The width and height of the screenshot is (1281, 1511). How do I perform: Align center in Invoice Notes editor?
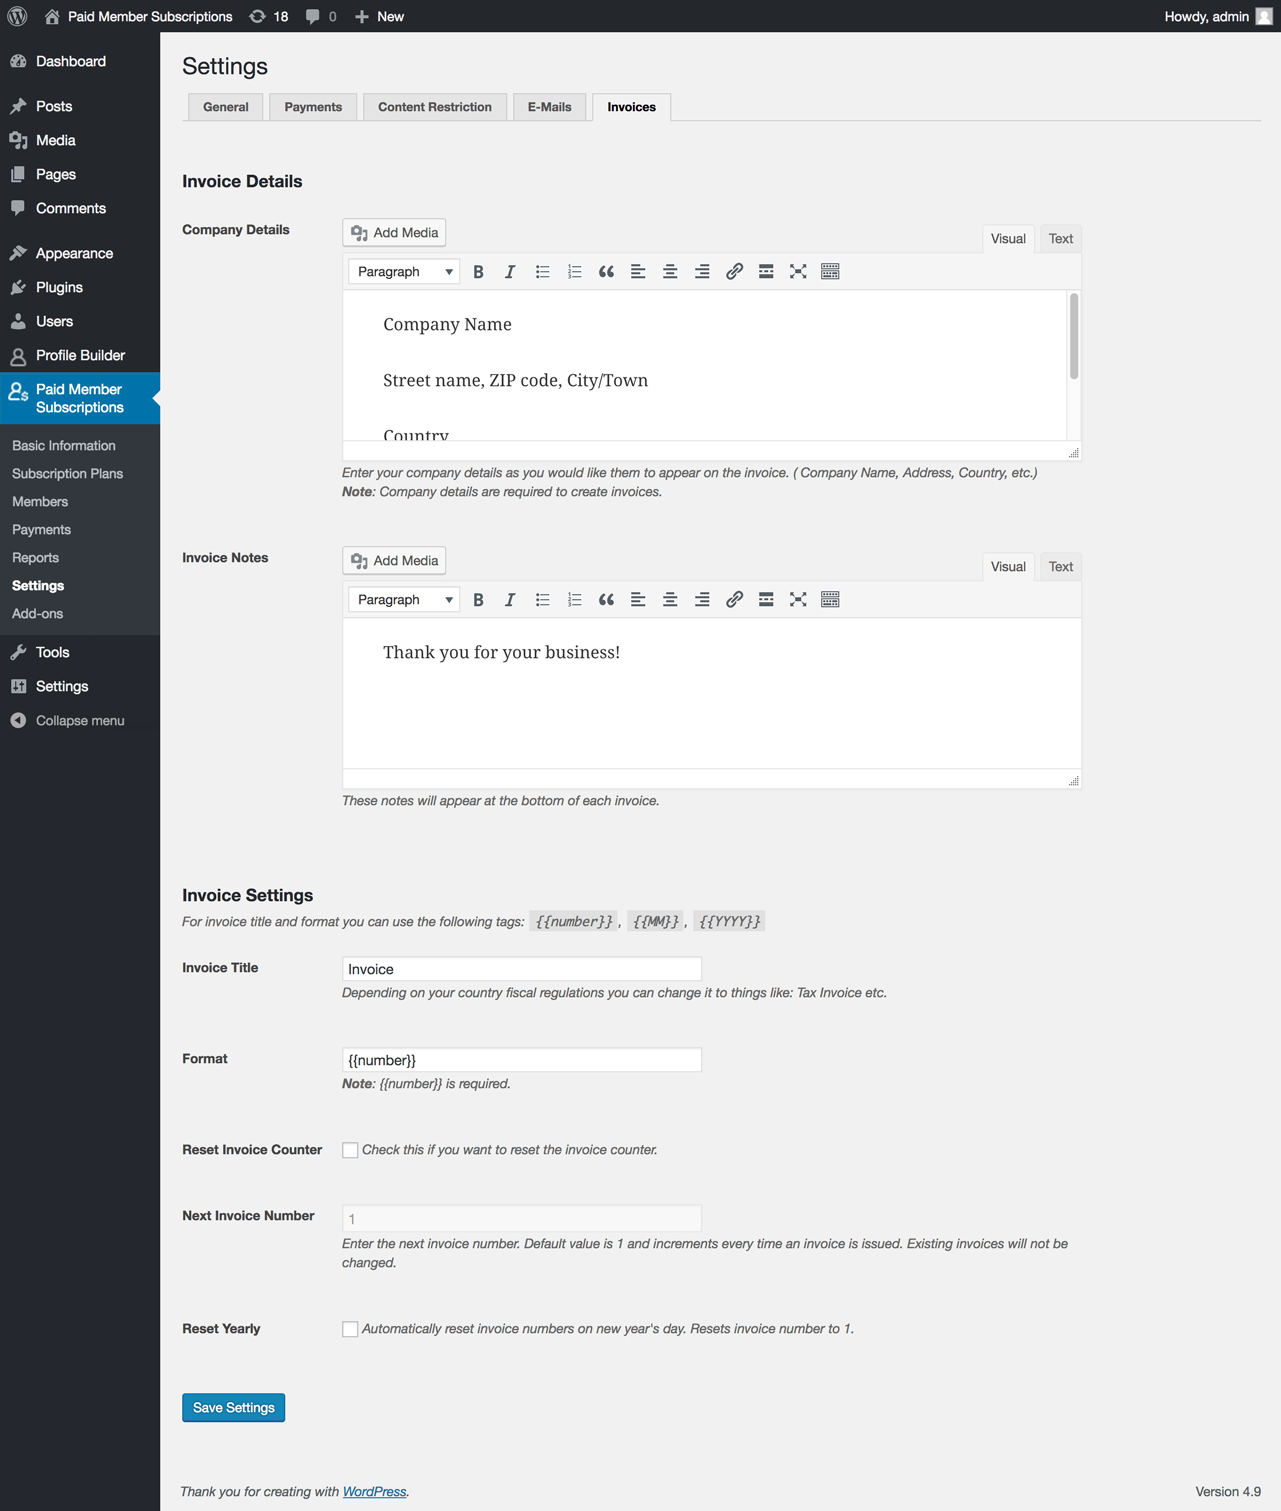click(x=670, y=600)
